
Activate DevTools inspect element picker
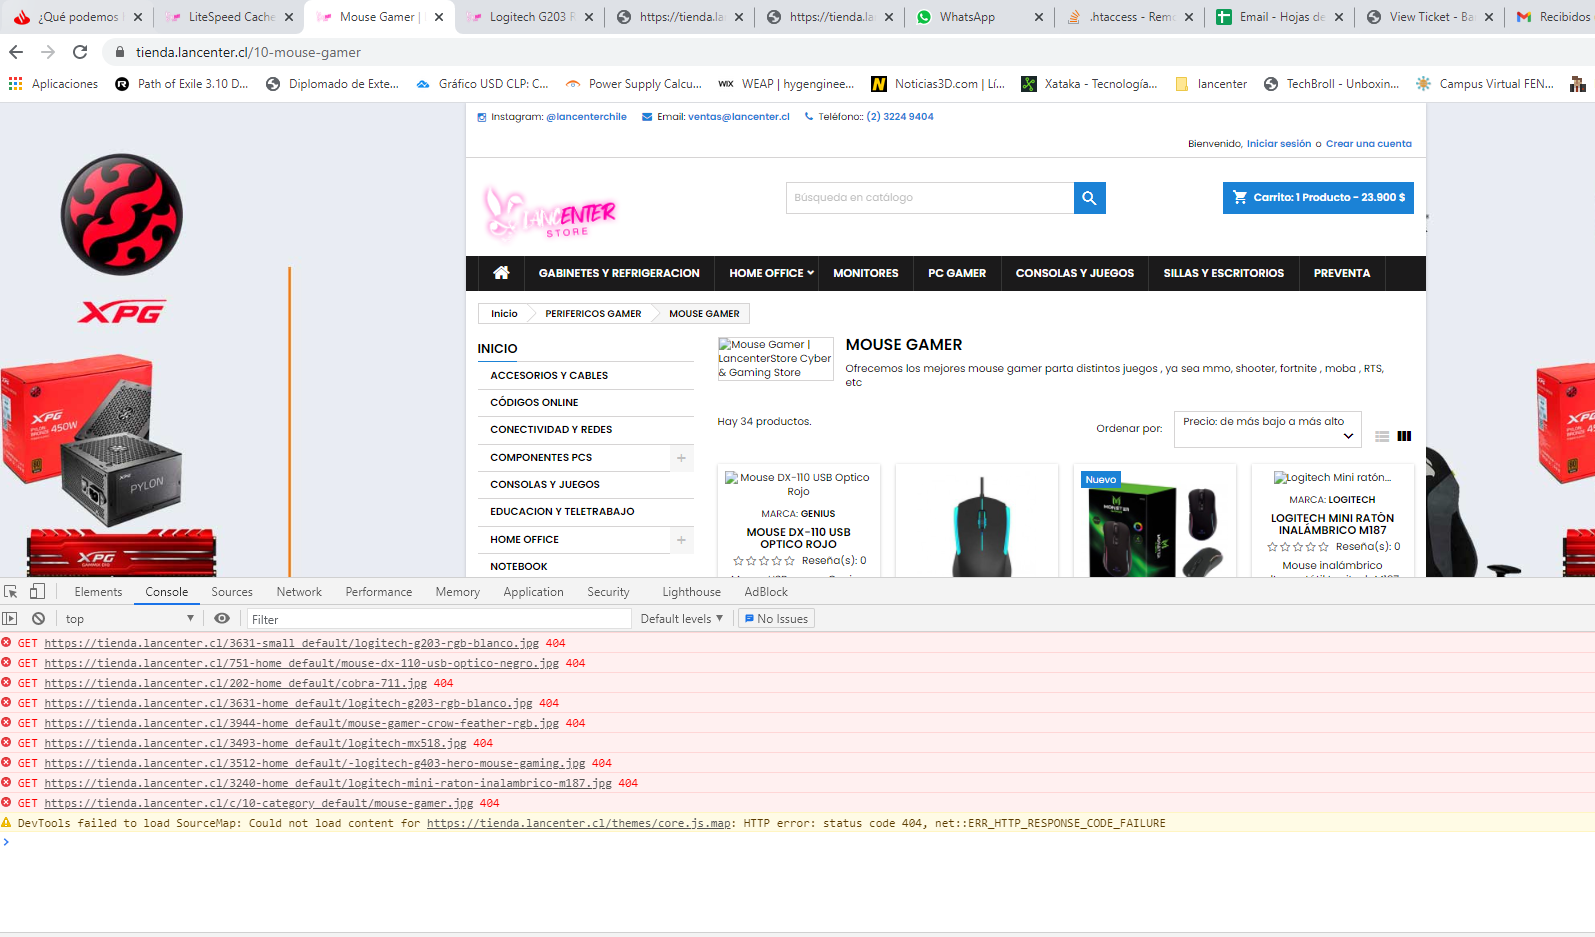11,592
